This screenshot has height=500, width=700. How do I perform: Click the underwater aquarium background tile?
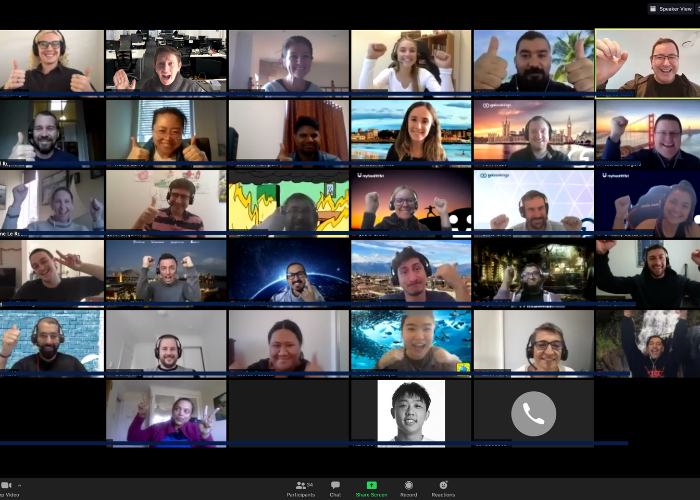(411, 342)
